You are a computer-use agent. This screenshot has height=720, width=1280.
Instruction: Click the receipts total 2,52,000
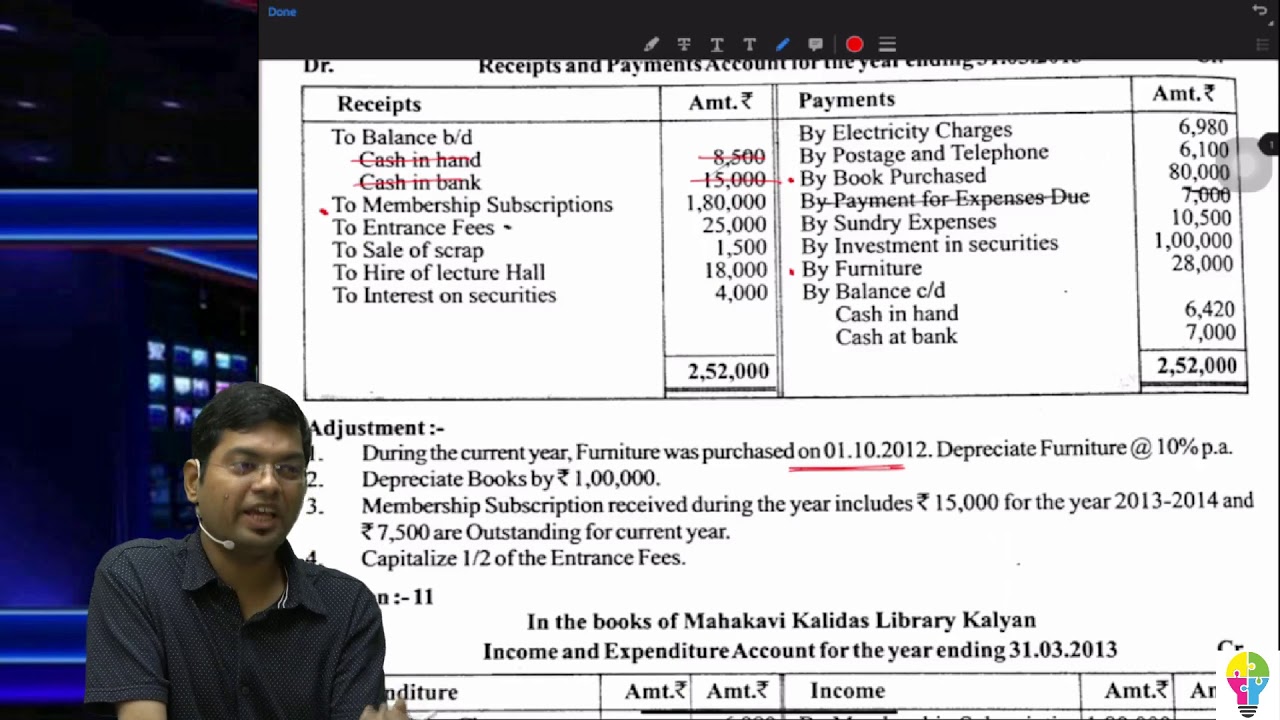(728, 371)
